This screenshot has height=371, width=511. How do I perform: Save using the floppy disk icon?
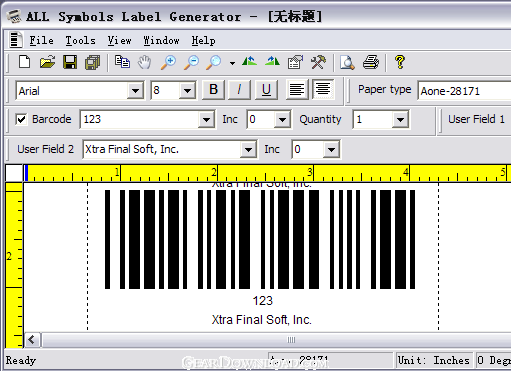coord(70,62)
